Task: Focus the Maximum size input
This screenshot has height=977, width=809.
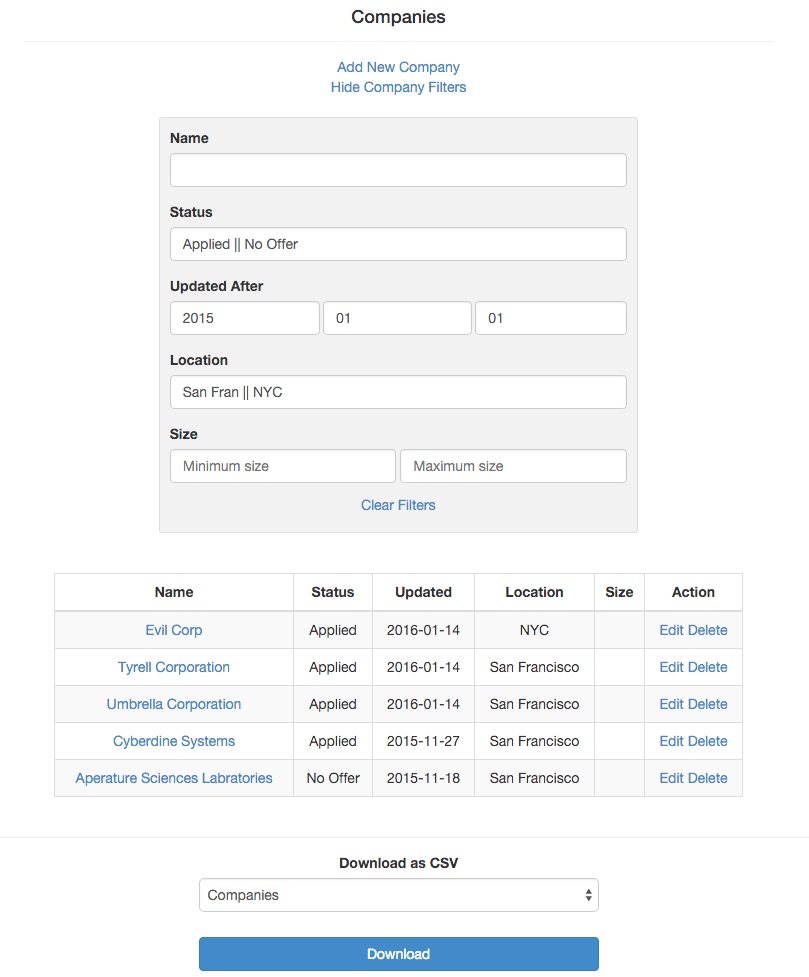Action: [x=514, y=466]
